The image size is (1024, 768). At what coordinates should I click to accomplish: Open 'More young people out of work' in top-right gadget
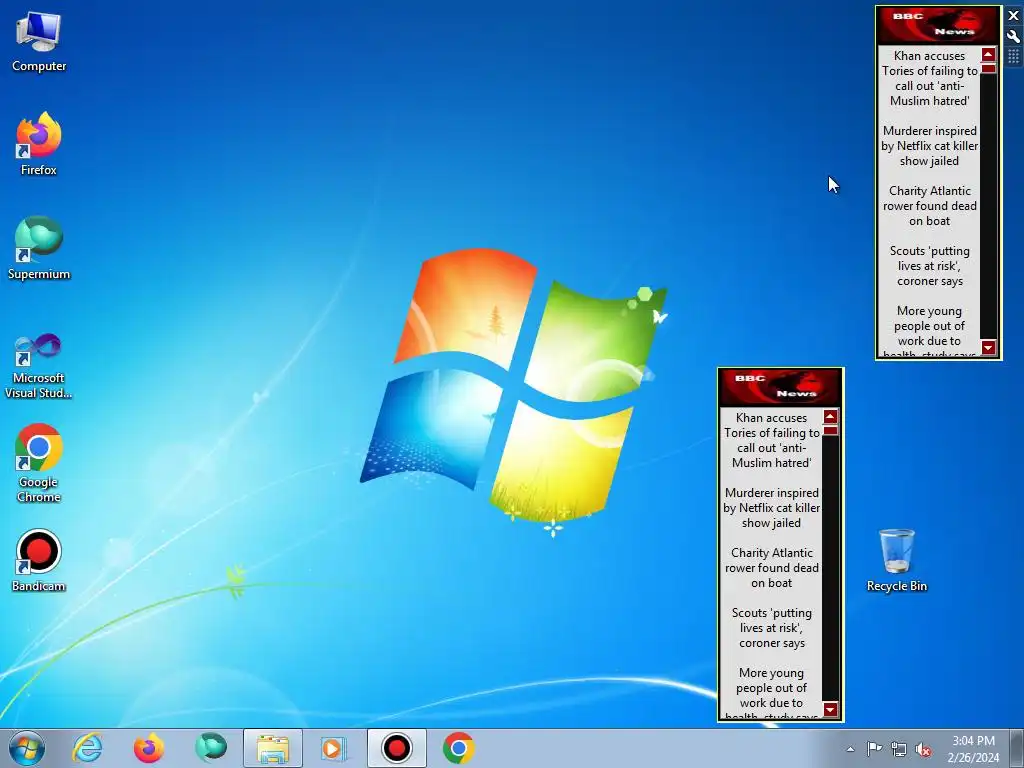pos(929,331)
